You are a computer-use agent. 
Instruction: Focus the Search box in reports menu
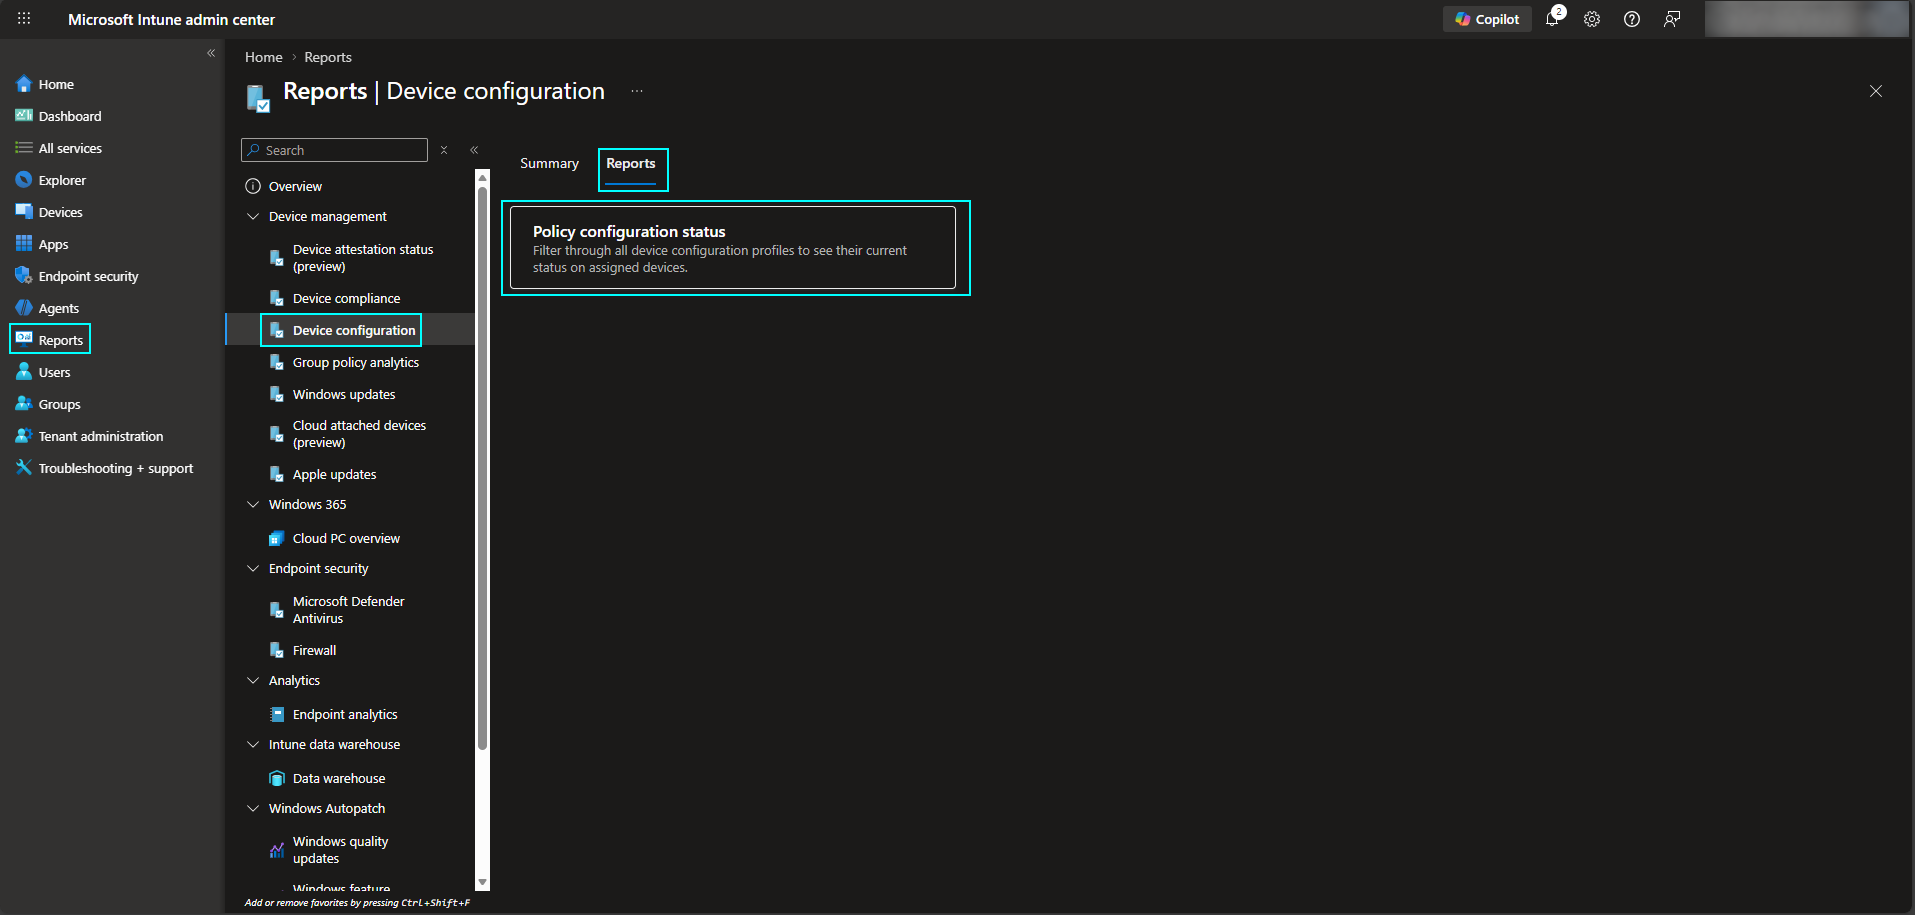(334, 150)
